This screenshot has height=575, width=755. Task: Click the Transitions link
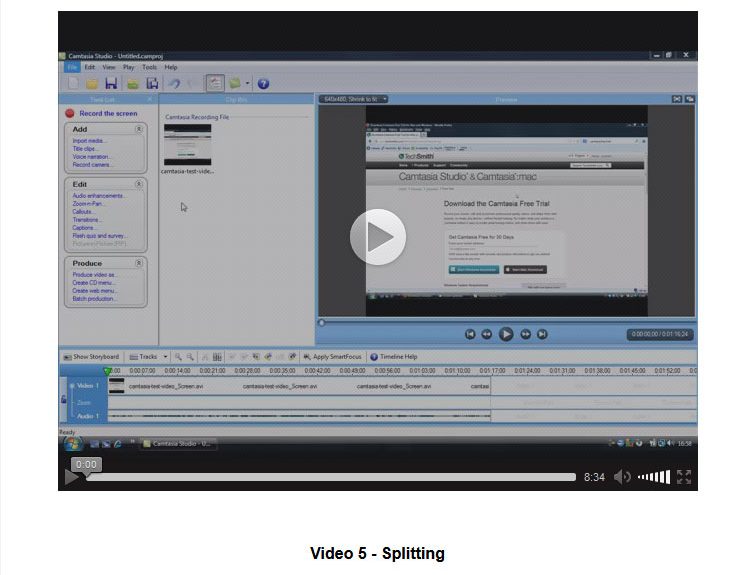[87, 220]
